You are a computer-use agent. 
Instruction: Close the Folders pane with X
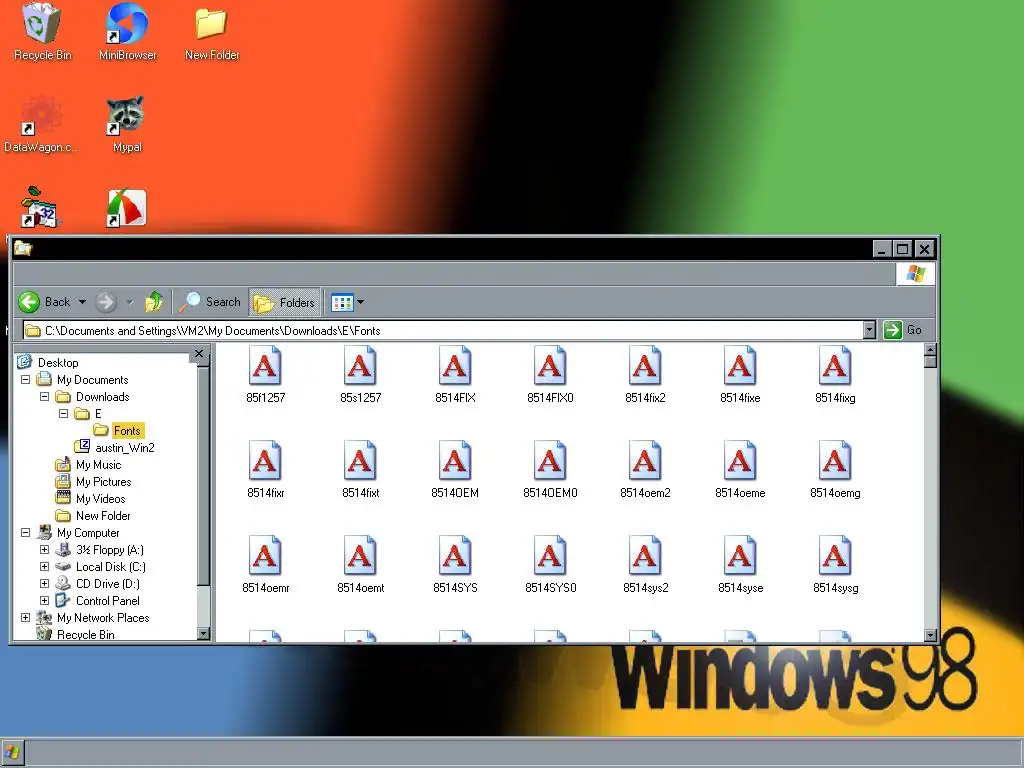point(199,354)
